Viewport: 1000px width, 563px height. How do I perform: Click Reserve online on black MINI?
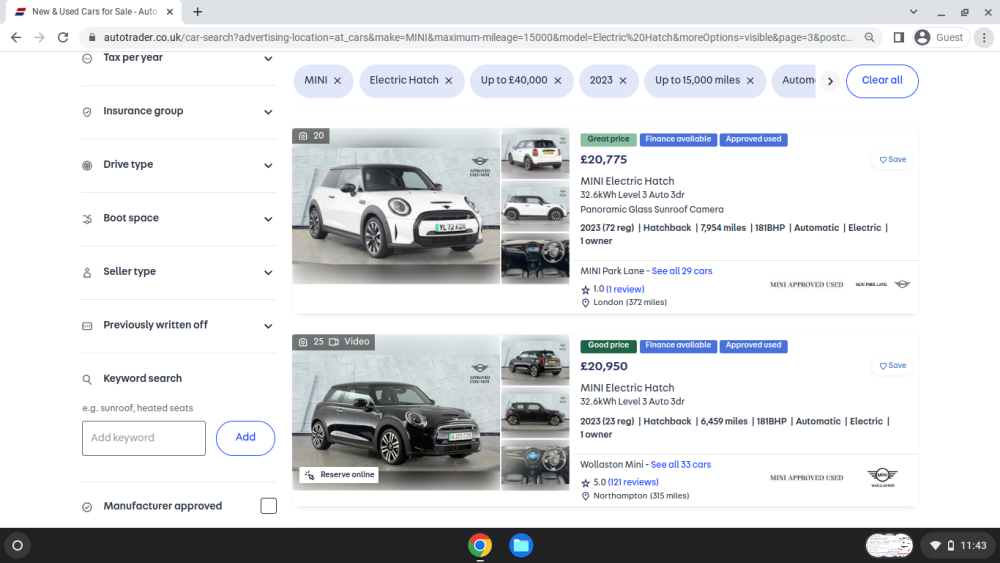point(339,475)
